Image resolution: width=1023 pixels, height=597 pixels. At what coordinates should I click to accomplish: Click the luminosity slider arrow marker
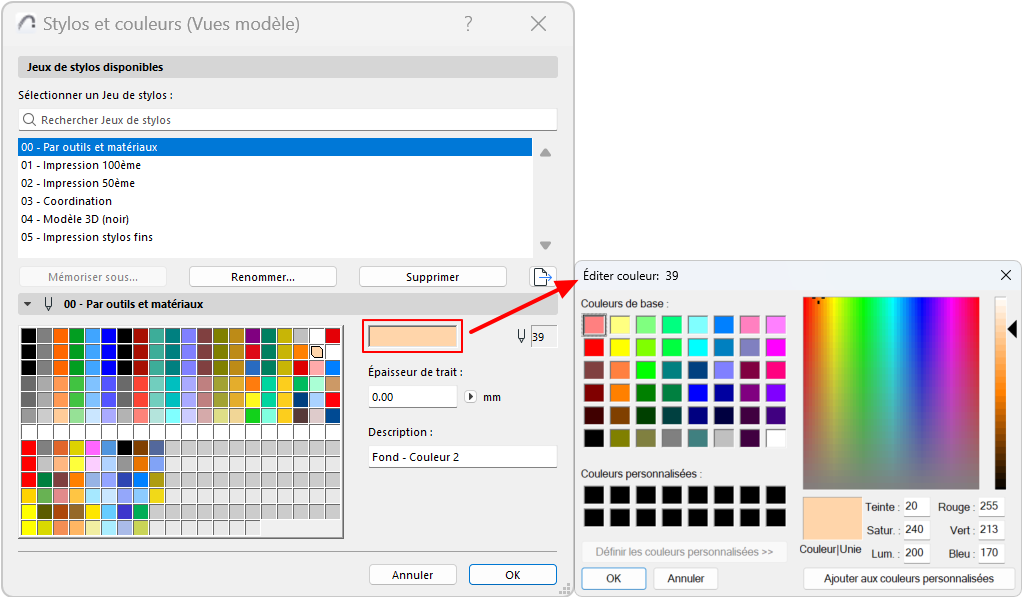1012,330
